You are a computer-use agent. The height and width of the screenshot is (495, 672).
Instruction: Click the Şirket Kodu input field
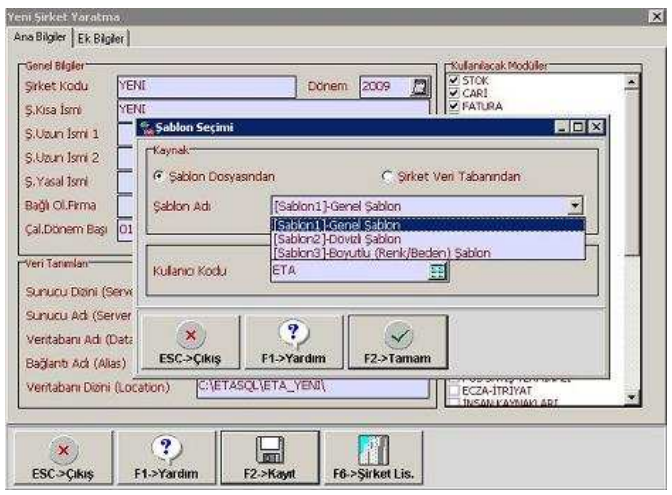pyautogui.click(x=205, y=86)
